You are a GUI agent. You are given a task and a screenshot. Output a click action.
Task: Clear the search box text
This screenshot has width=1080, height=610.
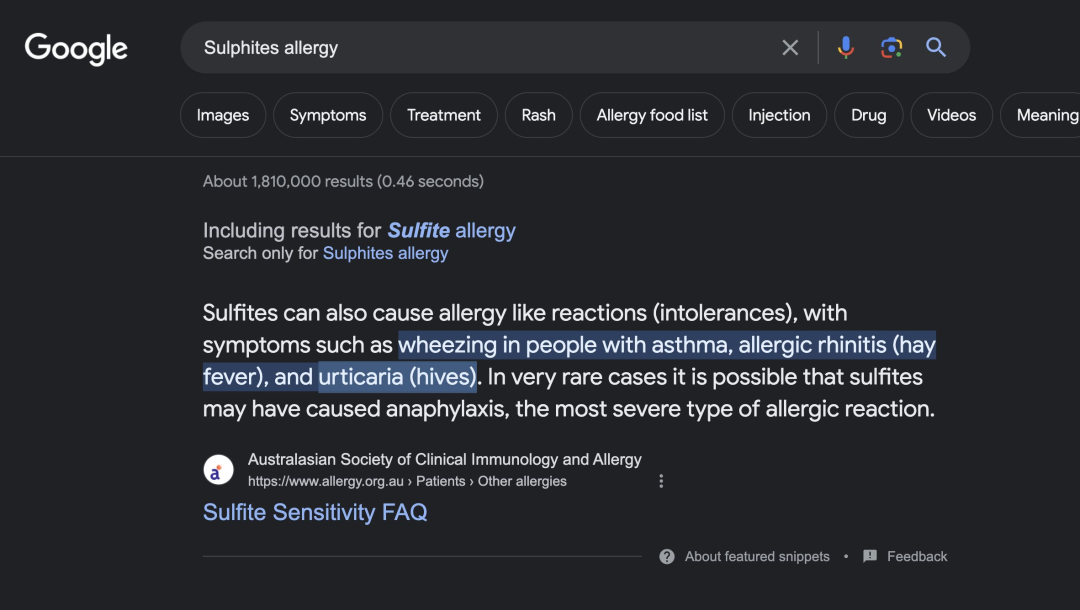[x=790, y=48]
